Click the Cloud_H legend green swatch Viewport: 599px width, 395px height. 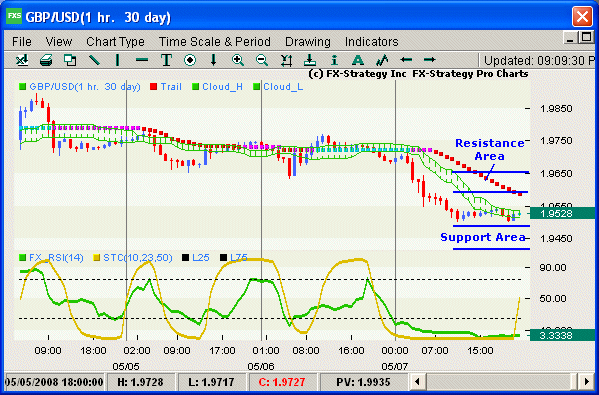196,87
